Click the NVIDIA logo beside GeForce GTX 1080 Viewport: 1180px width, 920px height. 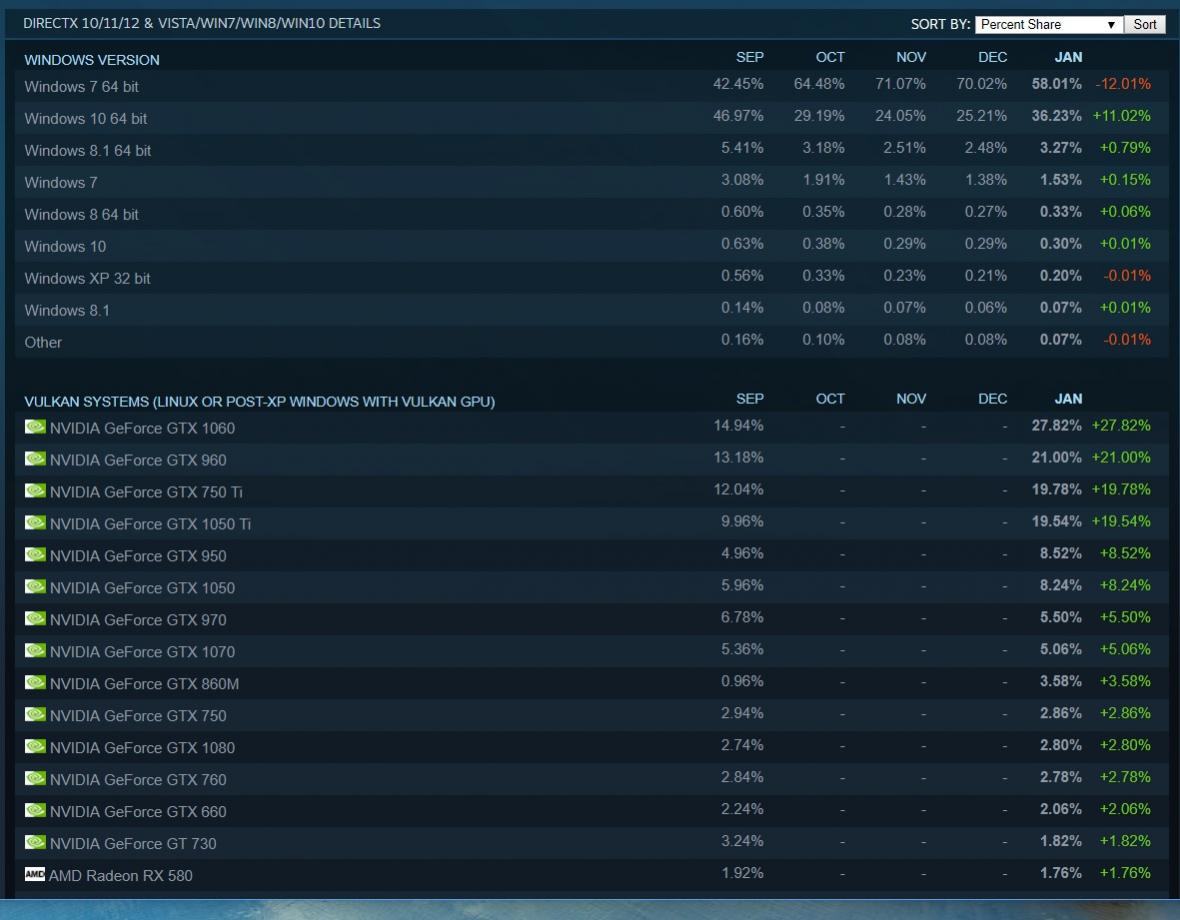[x=35, y=747]
